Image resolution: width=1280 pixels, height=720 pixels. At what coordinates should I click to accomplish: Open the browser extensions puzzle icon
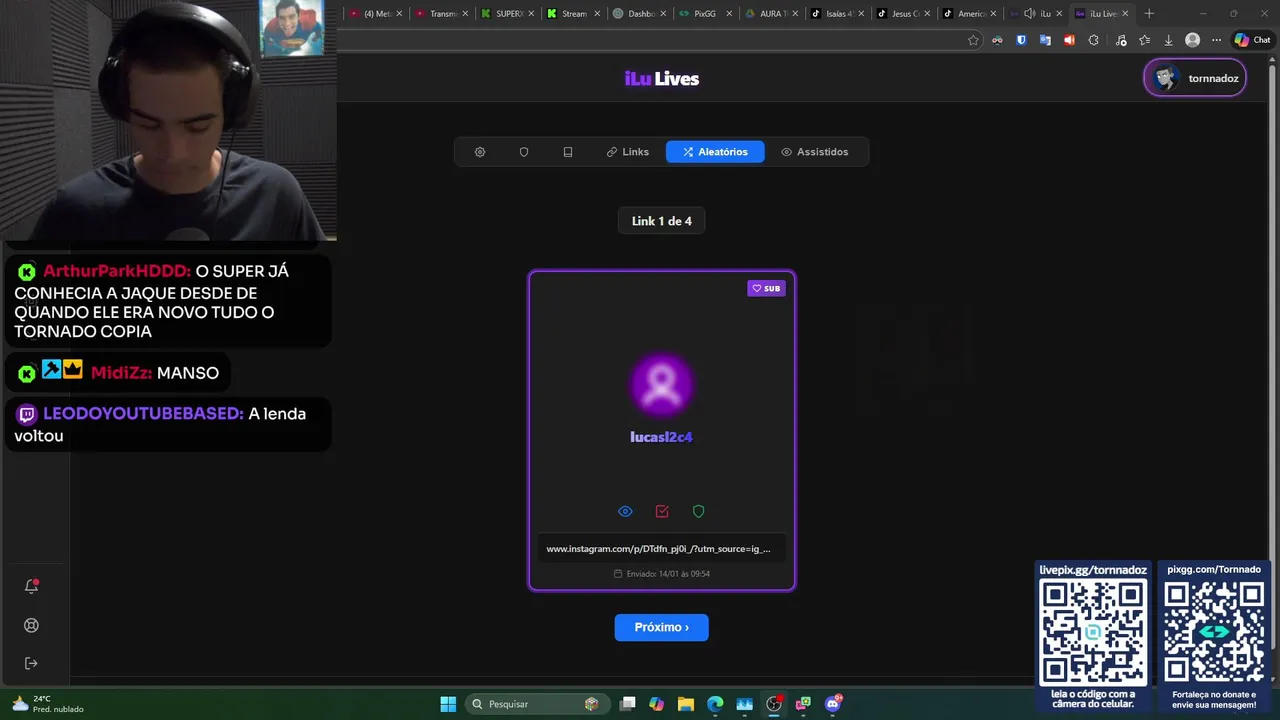point(1093,40)
